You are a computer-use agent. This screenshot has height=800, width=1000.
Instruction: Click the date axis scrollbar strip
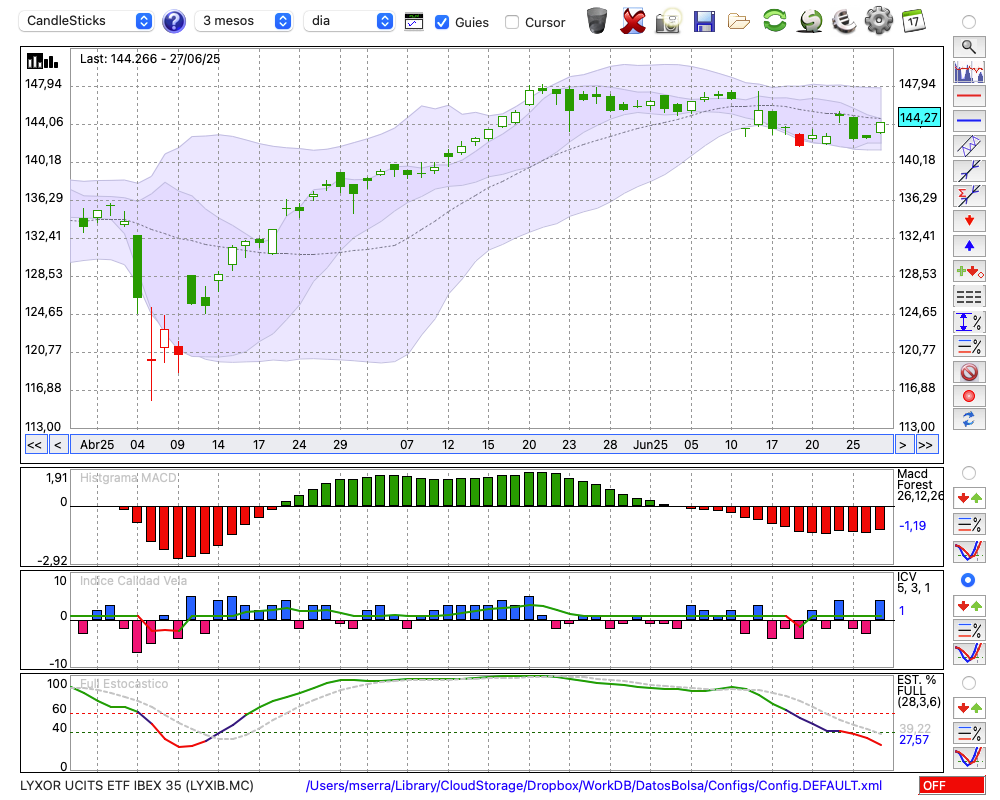pos(482,445)
